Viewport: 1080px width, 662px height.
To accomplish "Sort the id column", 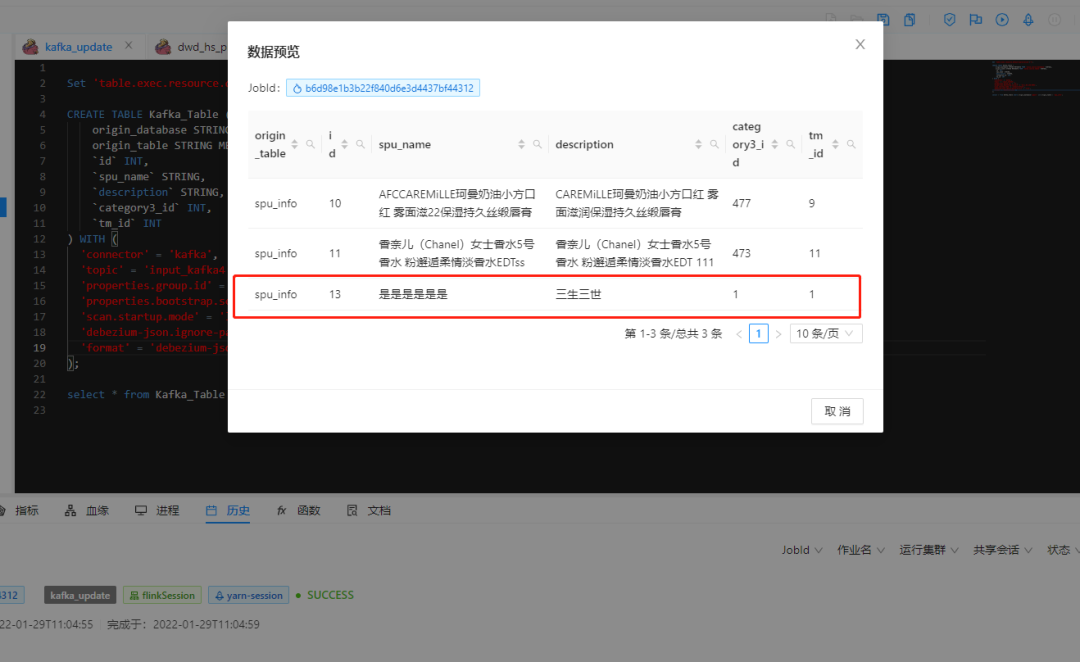I will (344, 144).
